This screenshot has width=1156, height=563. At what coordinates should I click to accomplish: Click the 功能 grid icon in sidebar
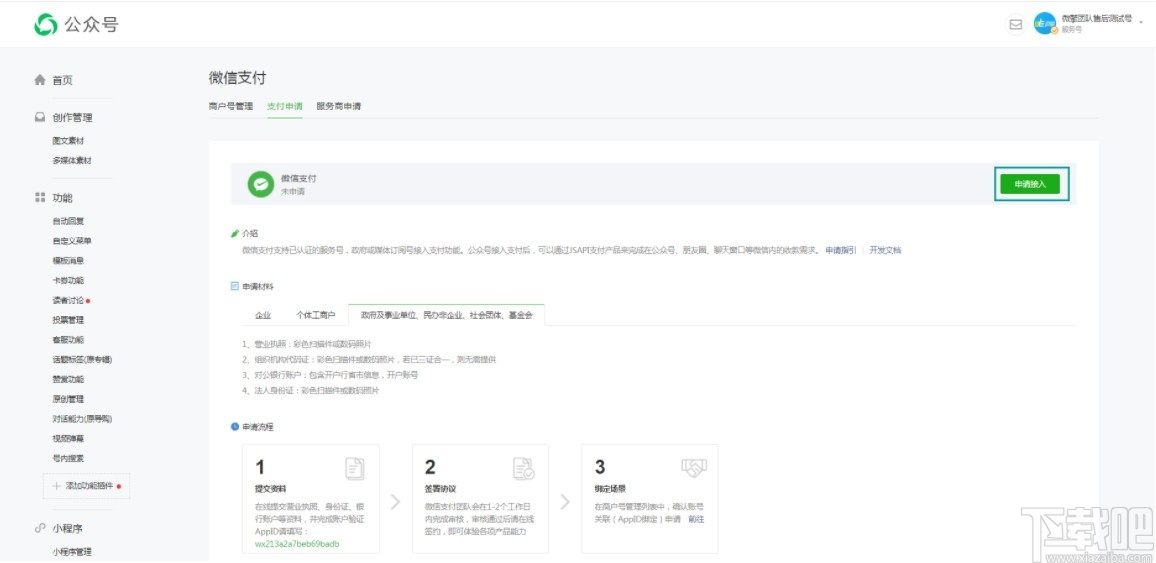click(40, 197)
